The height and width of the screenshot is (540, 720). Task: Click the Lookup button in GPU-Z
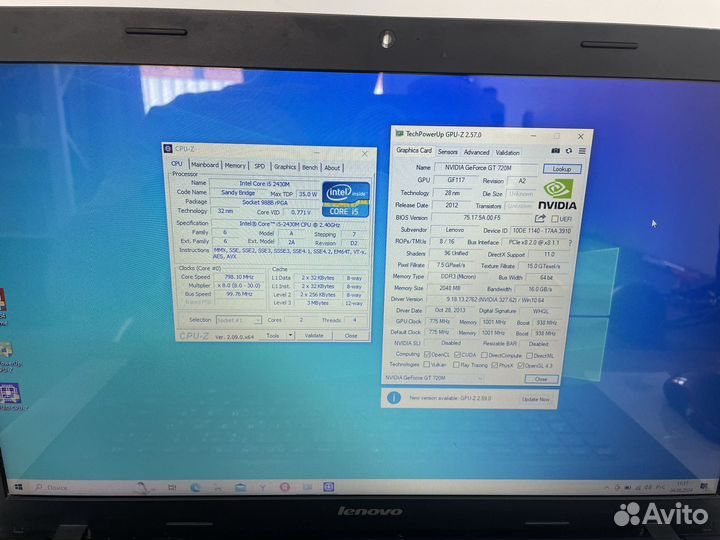tap(562, 169)
